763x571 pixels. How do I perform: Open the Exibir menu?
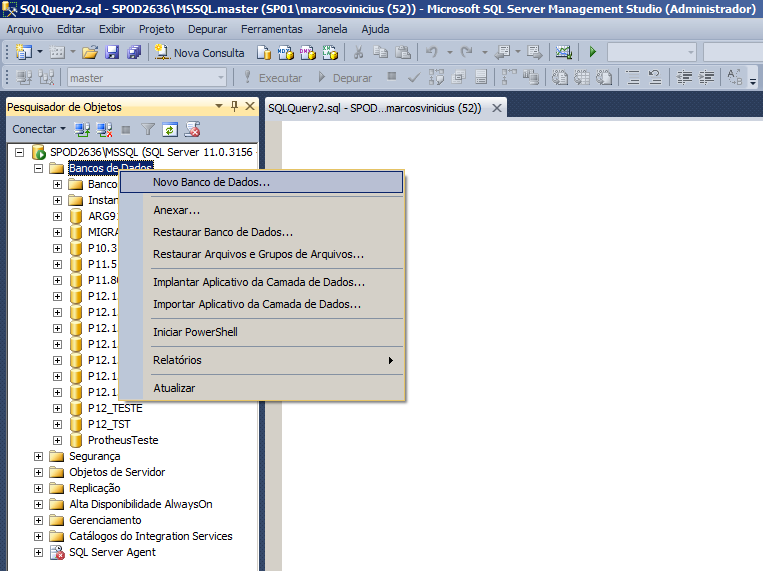tap(112, 29)
